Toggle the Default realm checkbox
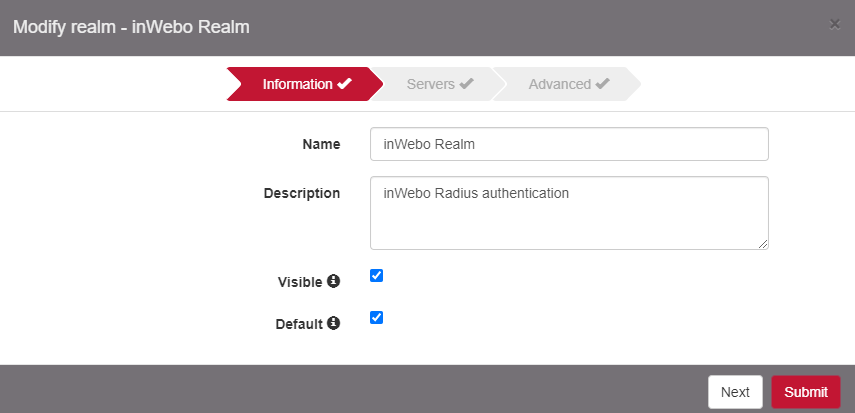Image resolution: width=855 pixels, height=413 pixels. point(377,318)
